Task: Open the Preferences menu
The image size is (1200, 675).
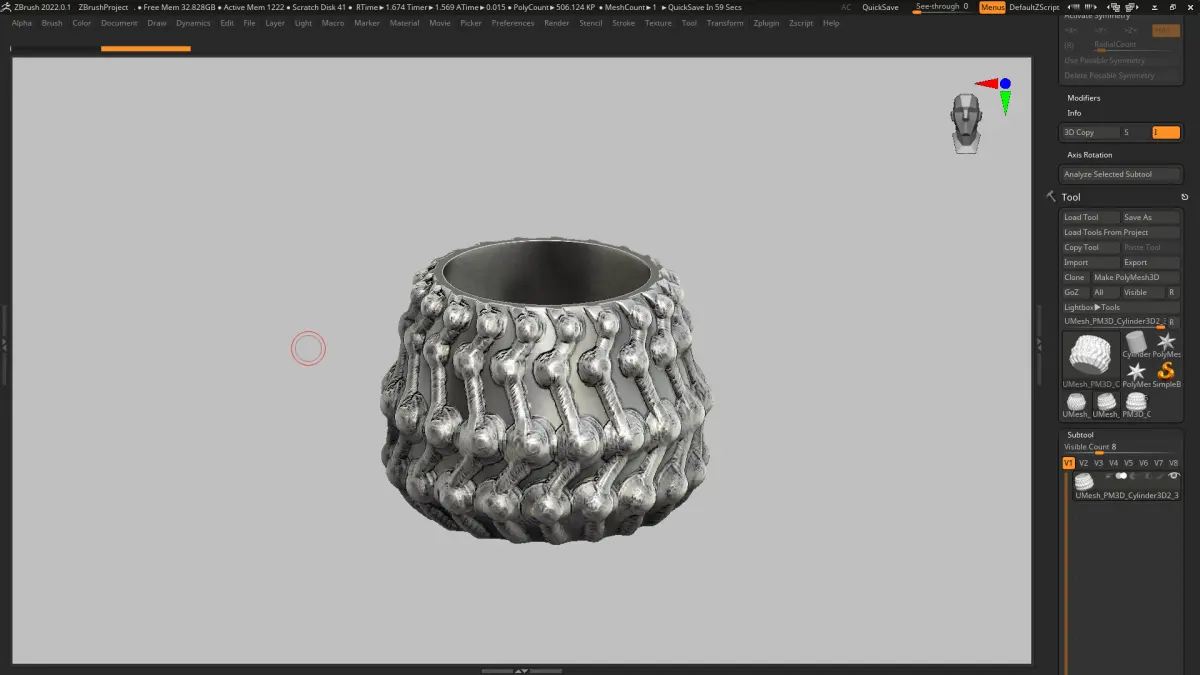Action: coord(513,23)
